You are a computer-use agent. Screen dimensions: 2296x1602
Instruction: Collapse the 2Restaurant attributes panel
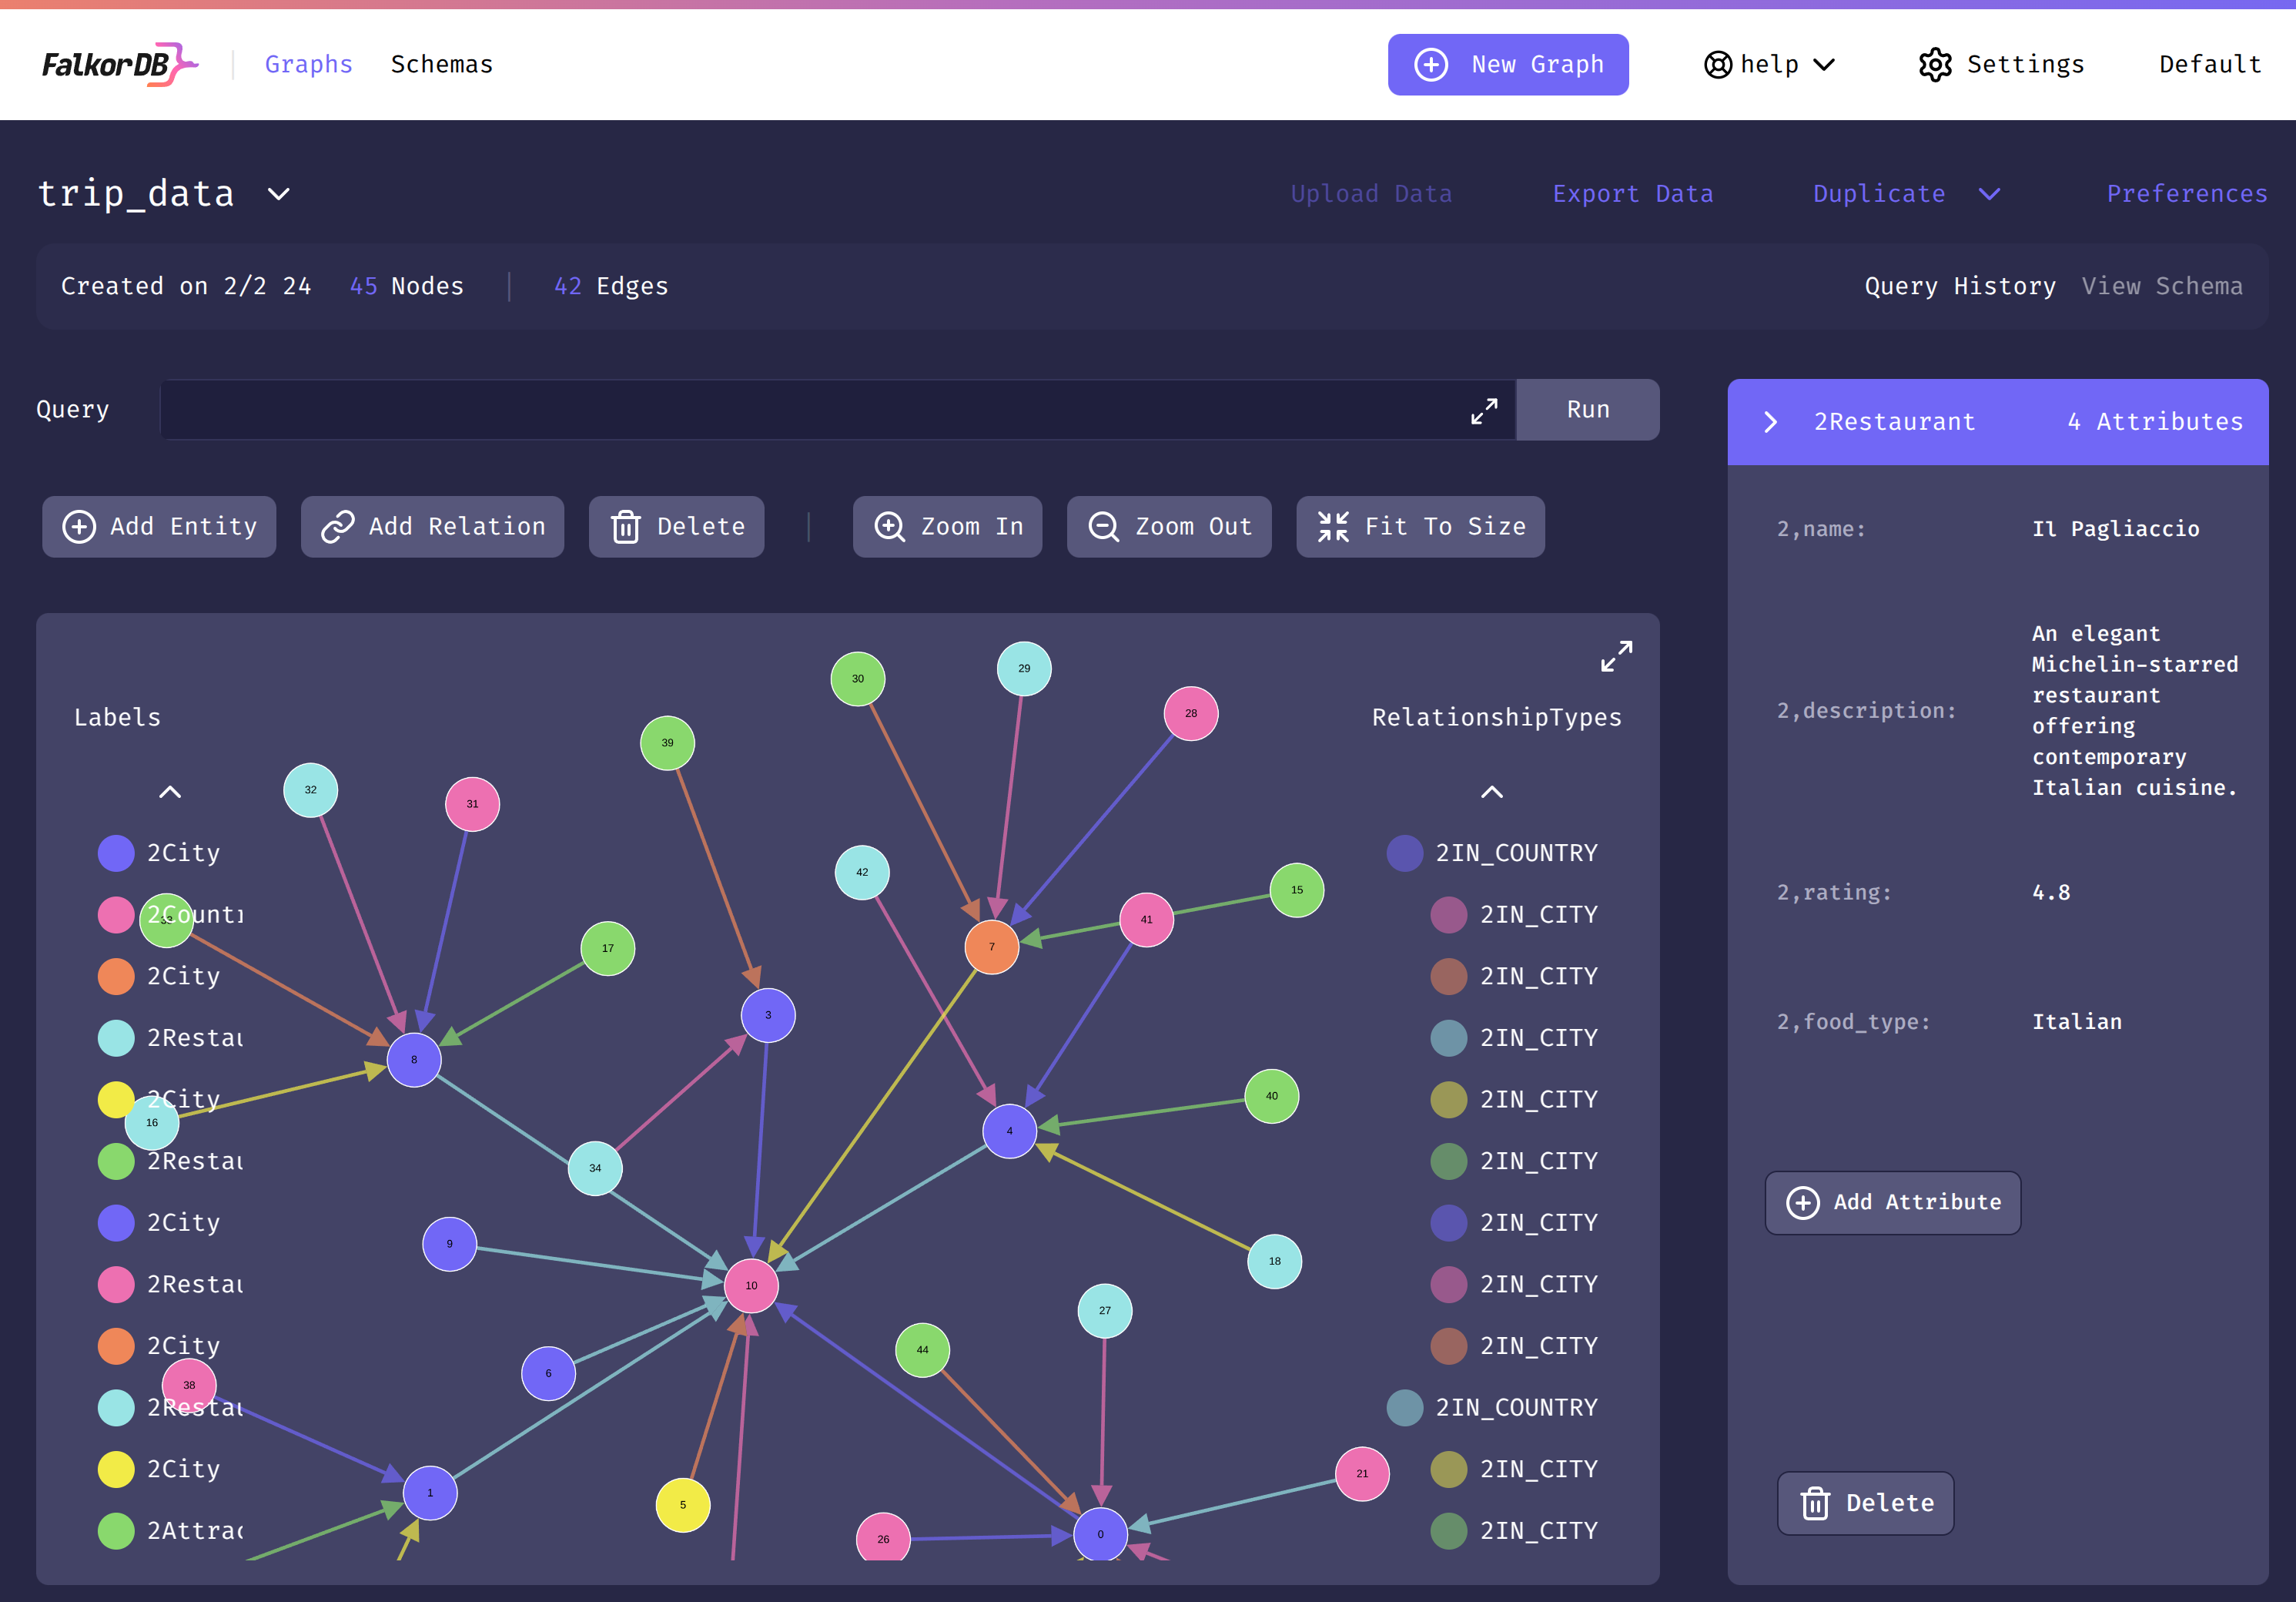(1770, 422)
